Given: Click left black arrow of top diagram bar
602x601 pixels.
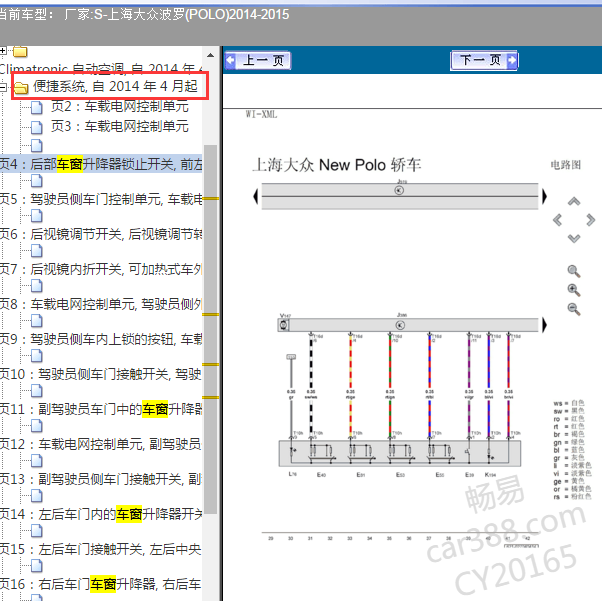Looking at the screenshot, I should tap(256, 197).
